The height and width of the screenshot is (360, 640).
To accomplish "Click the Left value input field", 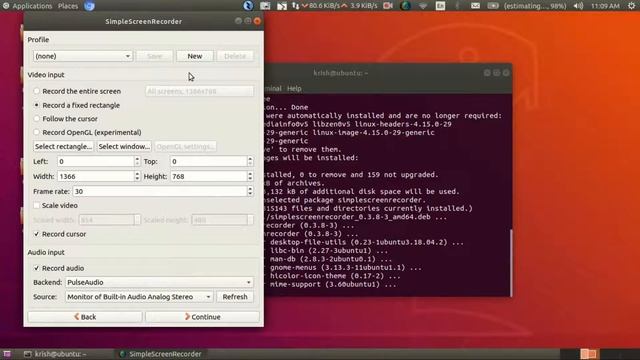I will click(x=96, y=161).
